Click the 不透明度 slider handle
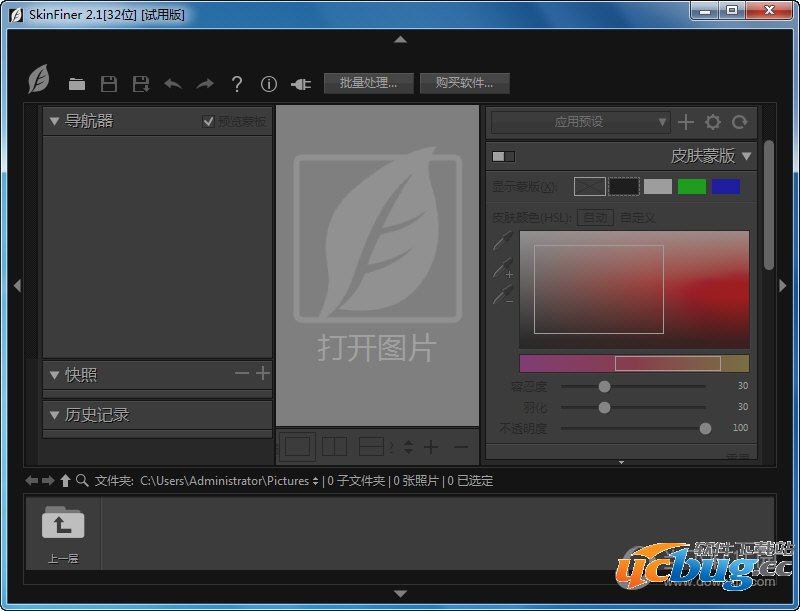Screen dimensions: 800x611 (x=705, y=428)
